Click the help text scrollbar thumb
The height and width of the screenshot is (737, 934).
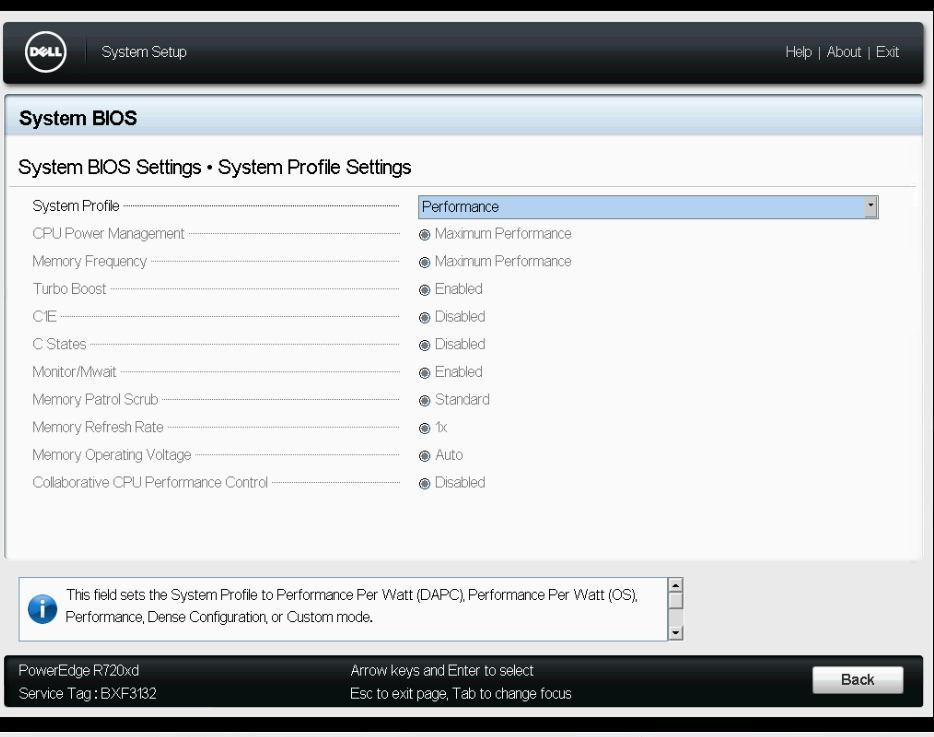click(675, 601)
